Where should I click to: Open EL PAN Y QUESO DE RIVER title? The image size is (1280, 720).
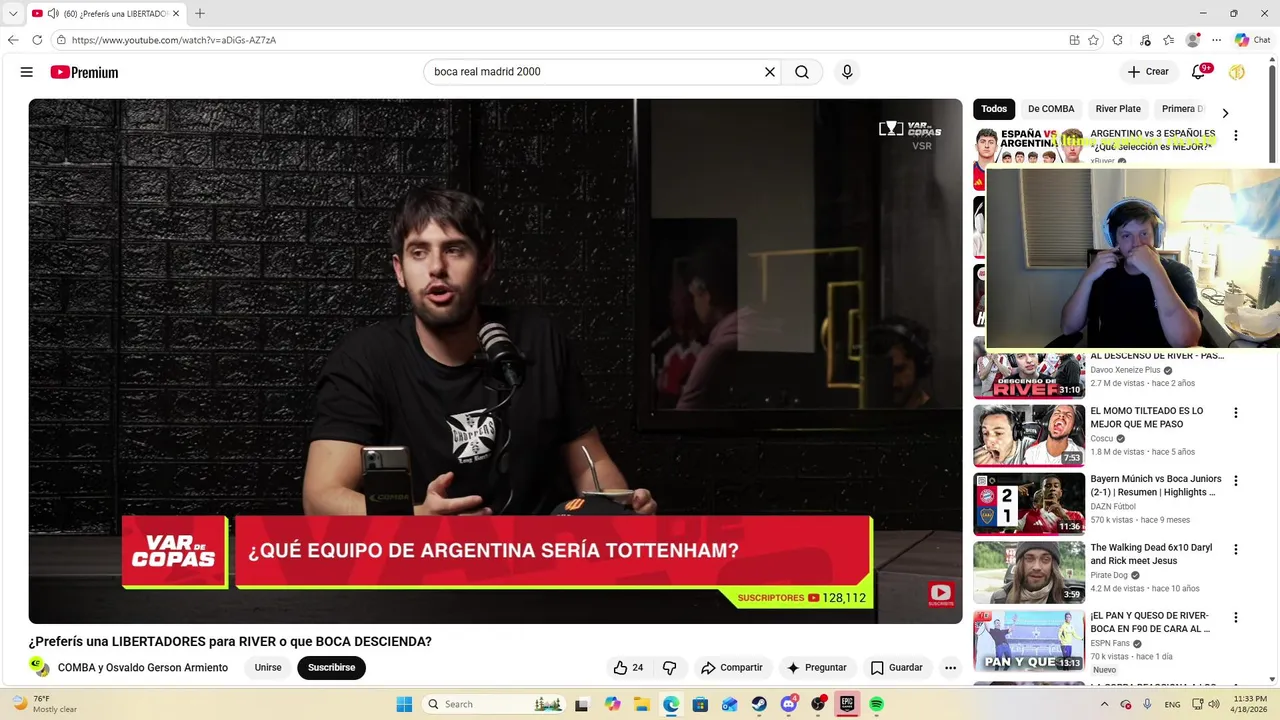1151,622
